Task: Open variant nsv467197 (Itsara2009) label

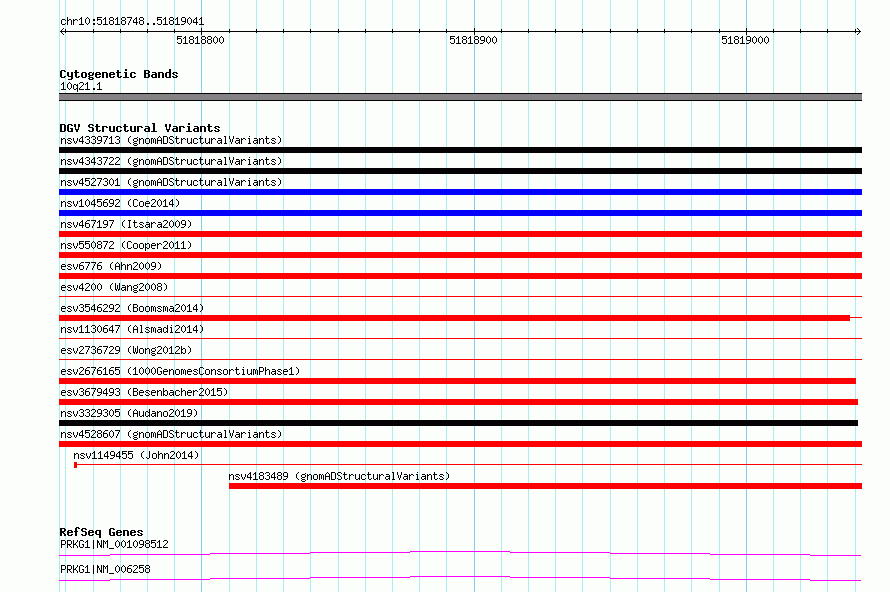Action: [x=126, y=224]
